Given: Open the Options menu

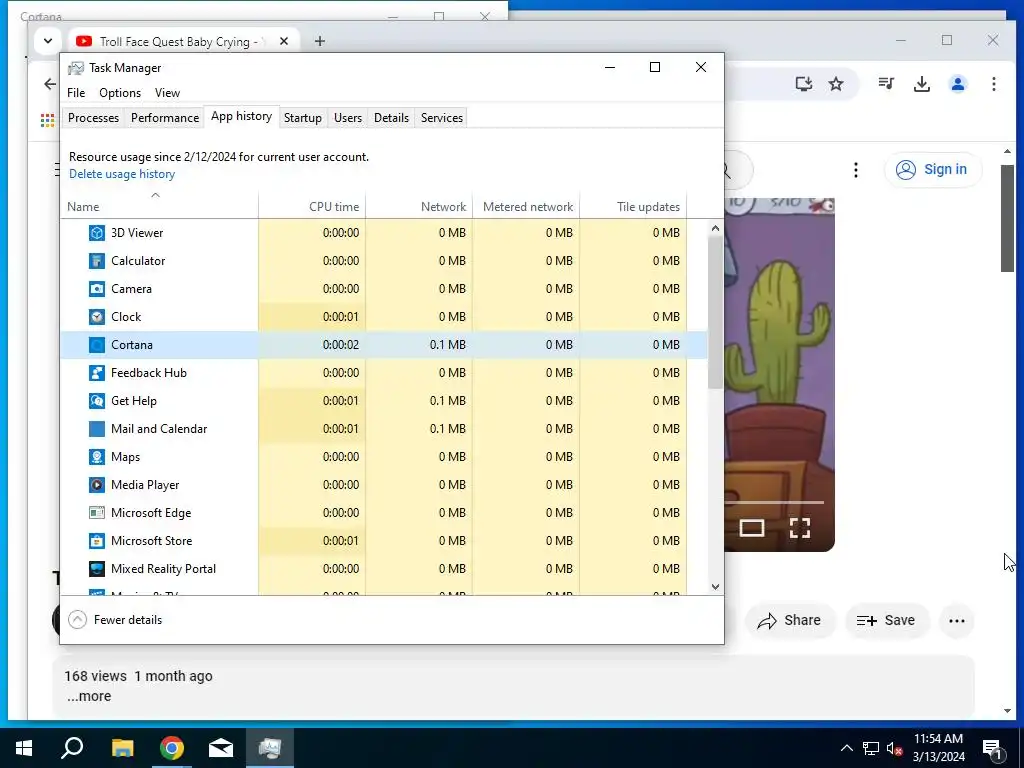Looking at the screenshot, I should [x=120, y=93].
